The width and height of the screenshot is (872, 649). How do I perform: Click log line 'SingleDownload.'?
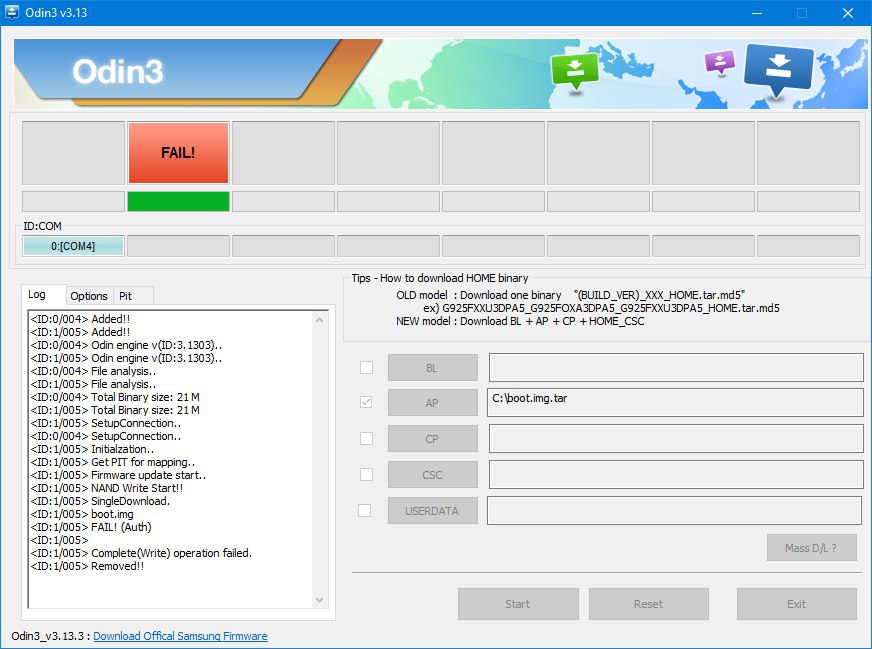tap(100, 501)
